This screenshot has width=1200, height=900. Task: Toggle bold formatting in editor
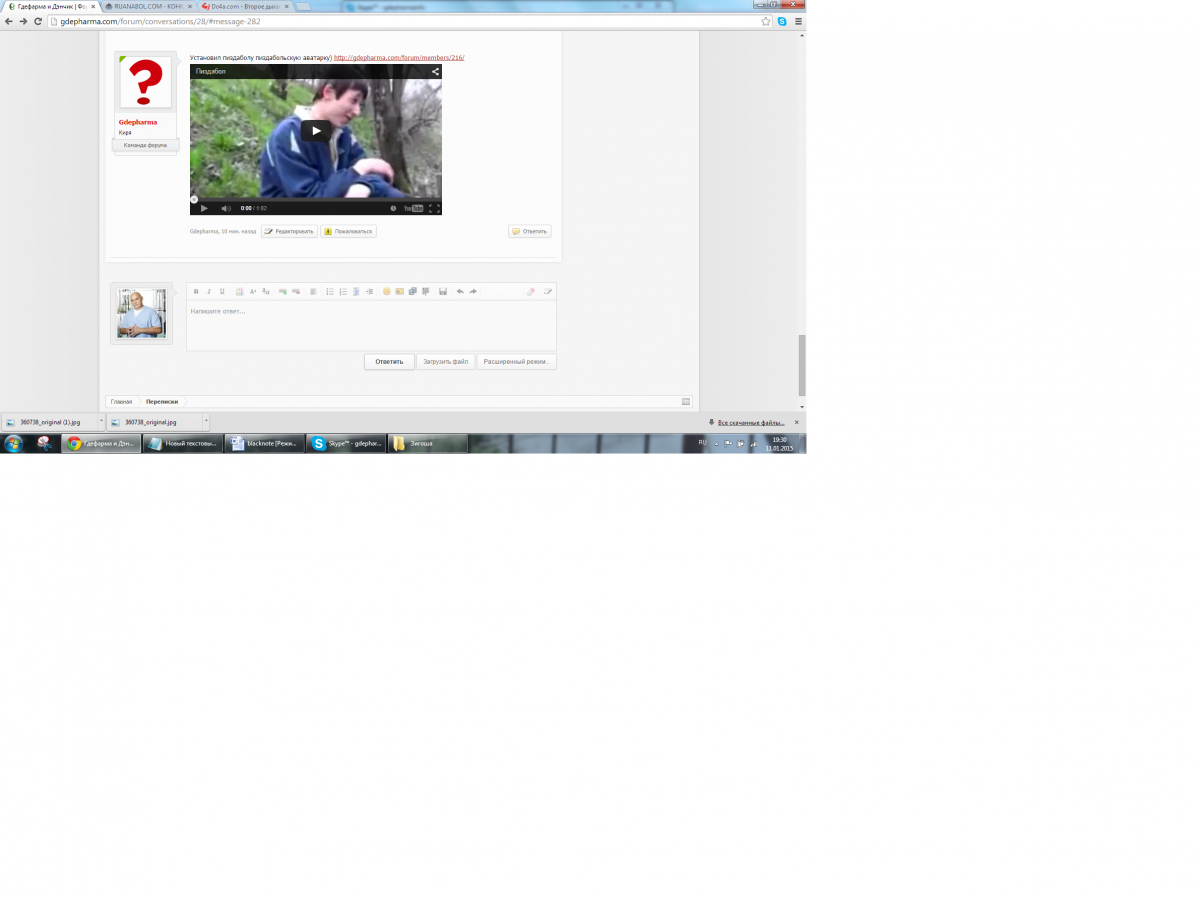point(196,292)
